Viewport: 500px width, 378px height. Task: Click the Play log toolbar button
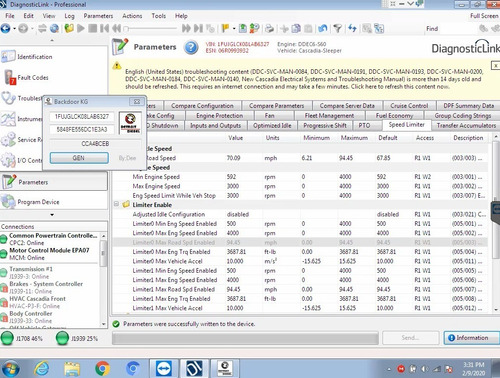click(81, 29)
